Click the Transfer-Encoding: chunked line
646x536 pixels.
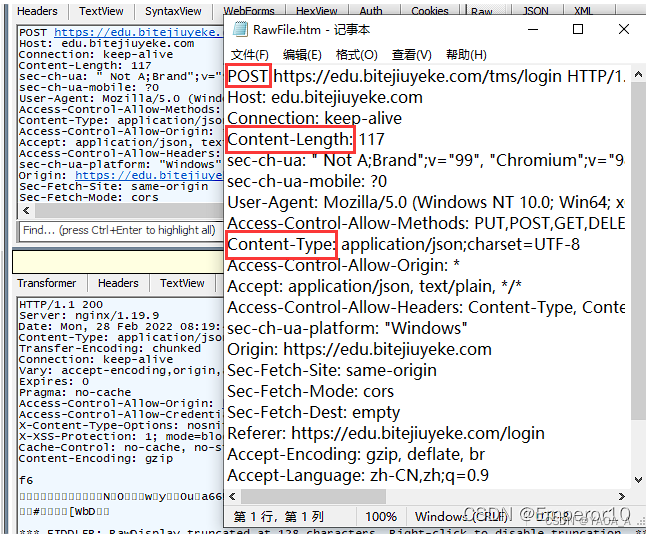click(110, 349)
